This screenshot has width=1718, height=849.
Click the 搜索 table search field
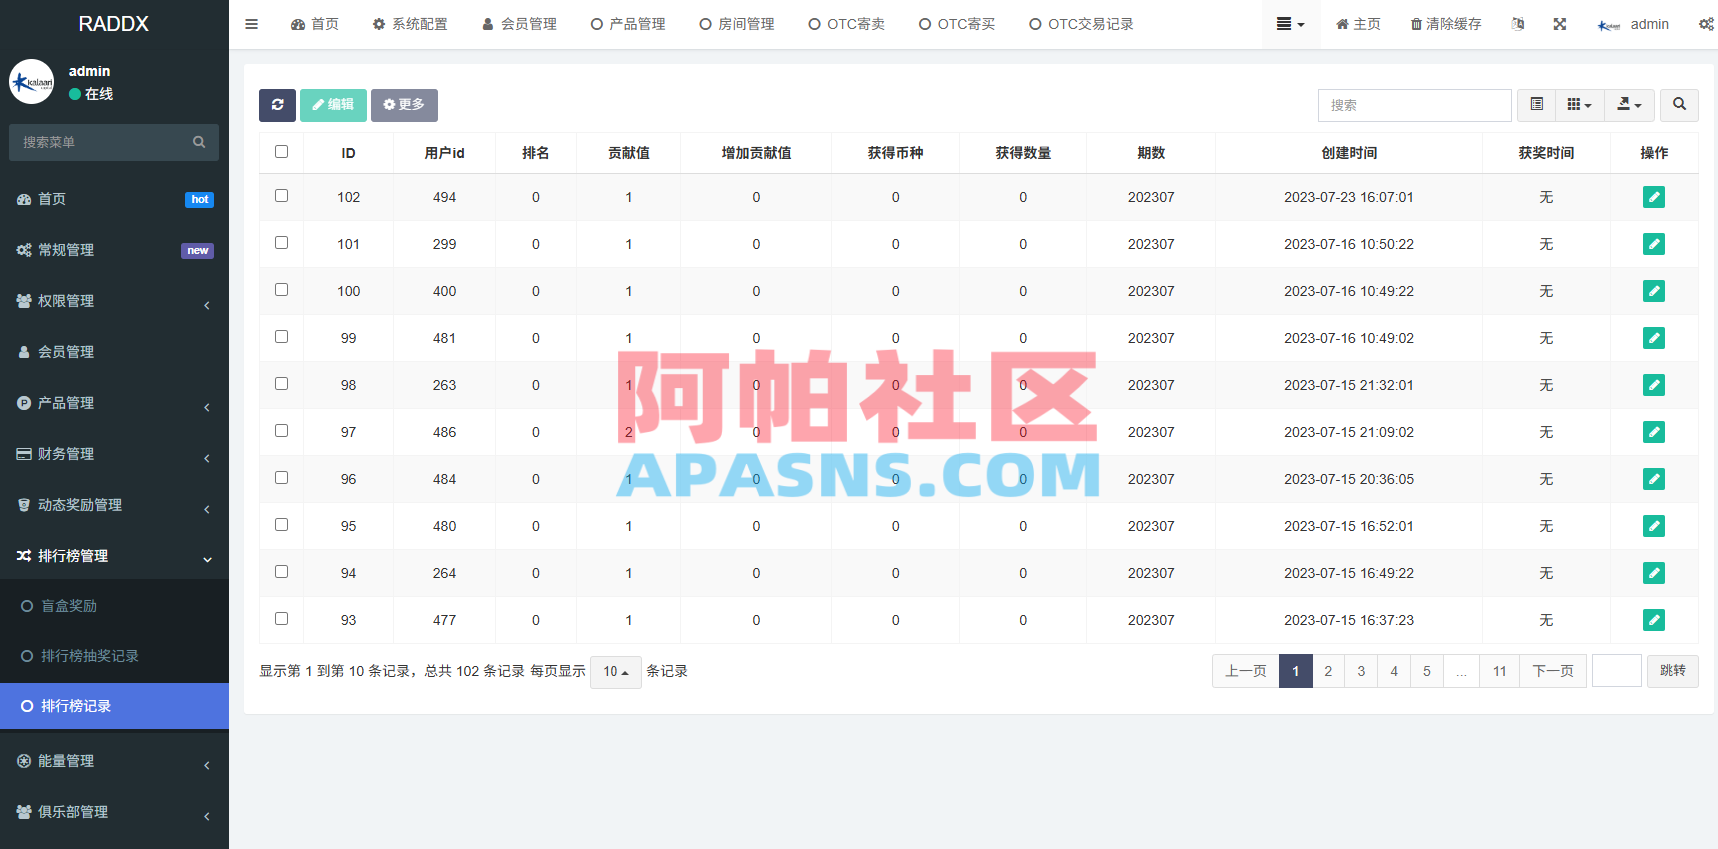(x=1414, y=105)
